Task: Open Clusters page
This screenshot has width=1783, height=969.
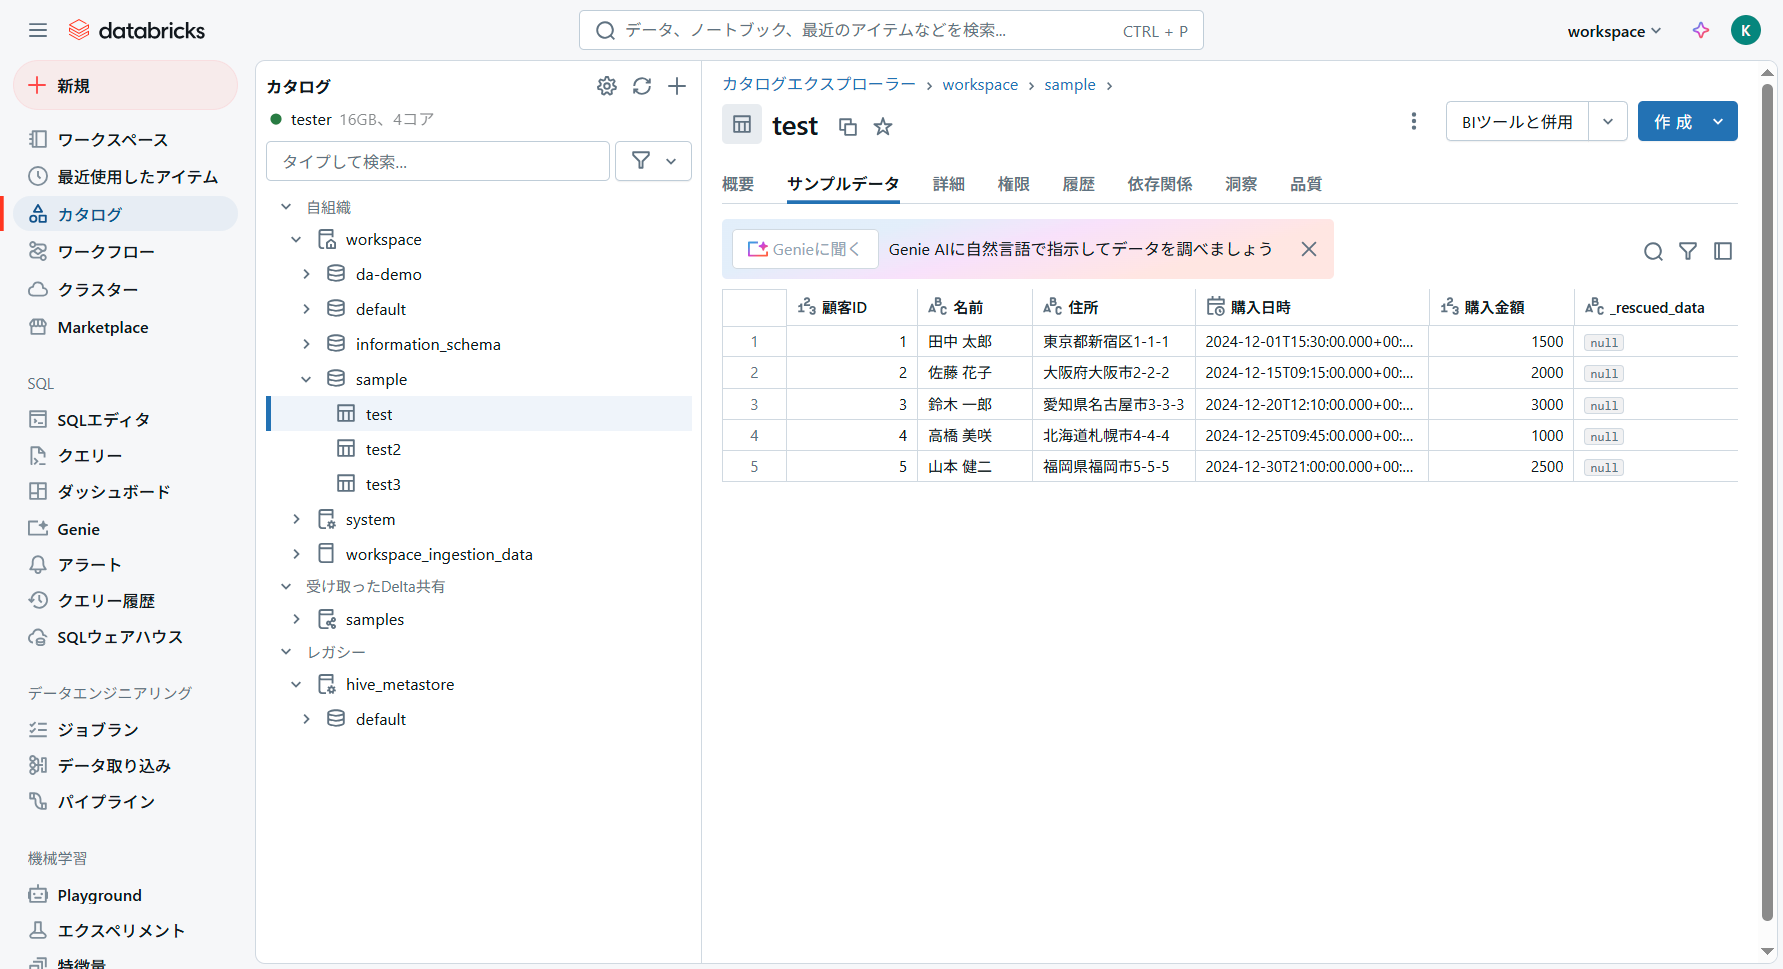Action: 125,289
